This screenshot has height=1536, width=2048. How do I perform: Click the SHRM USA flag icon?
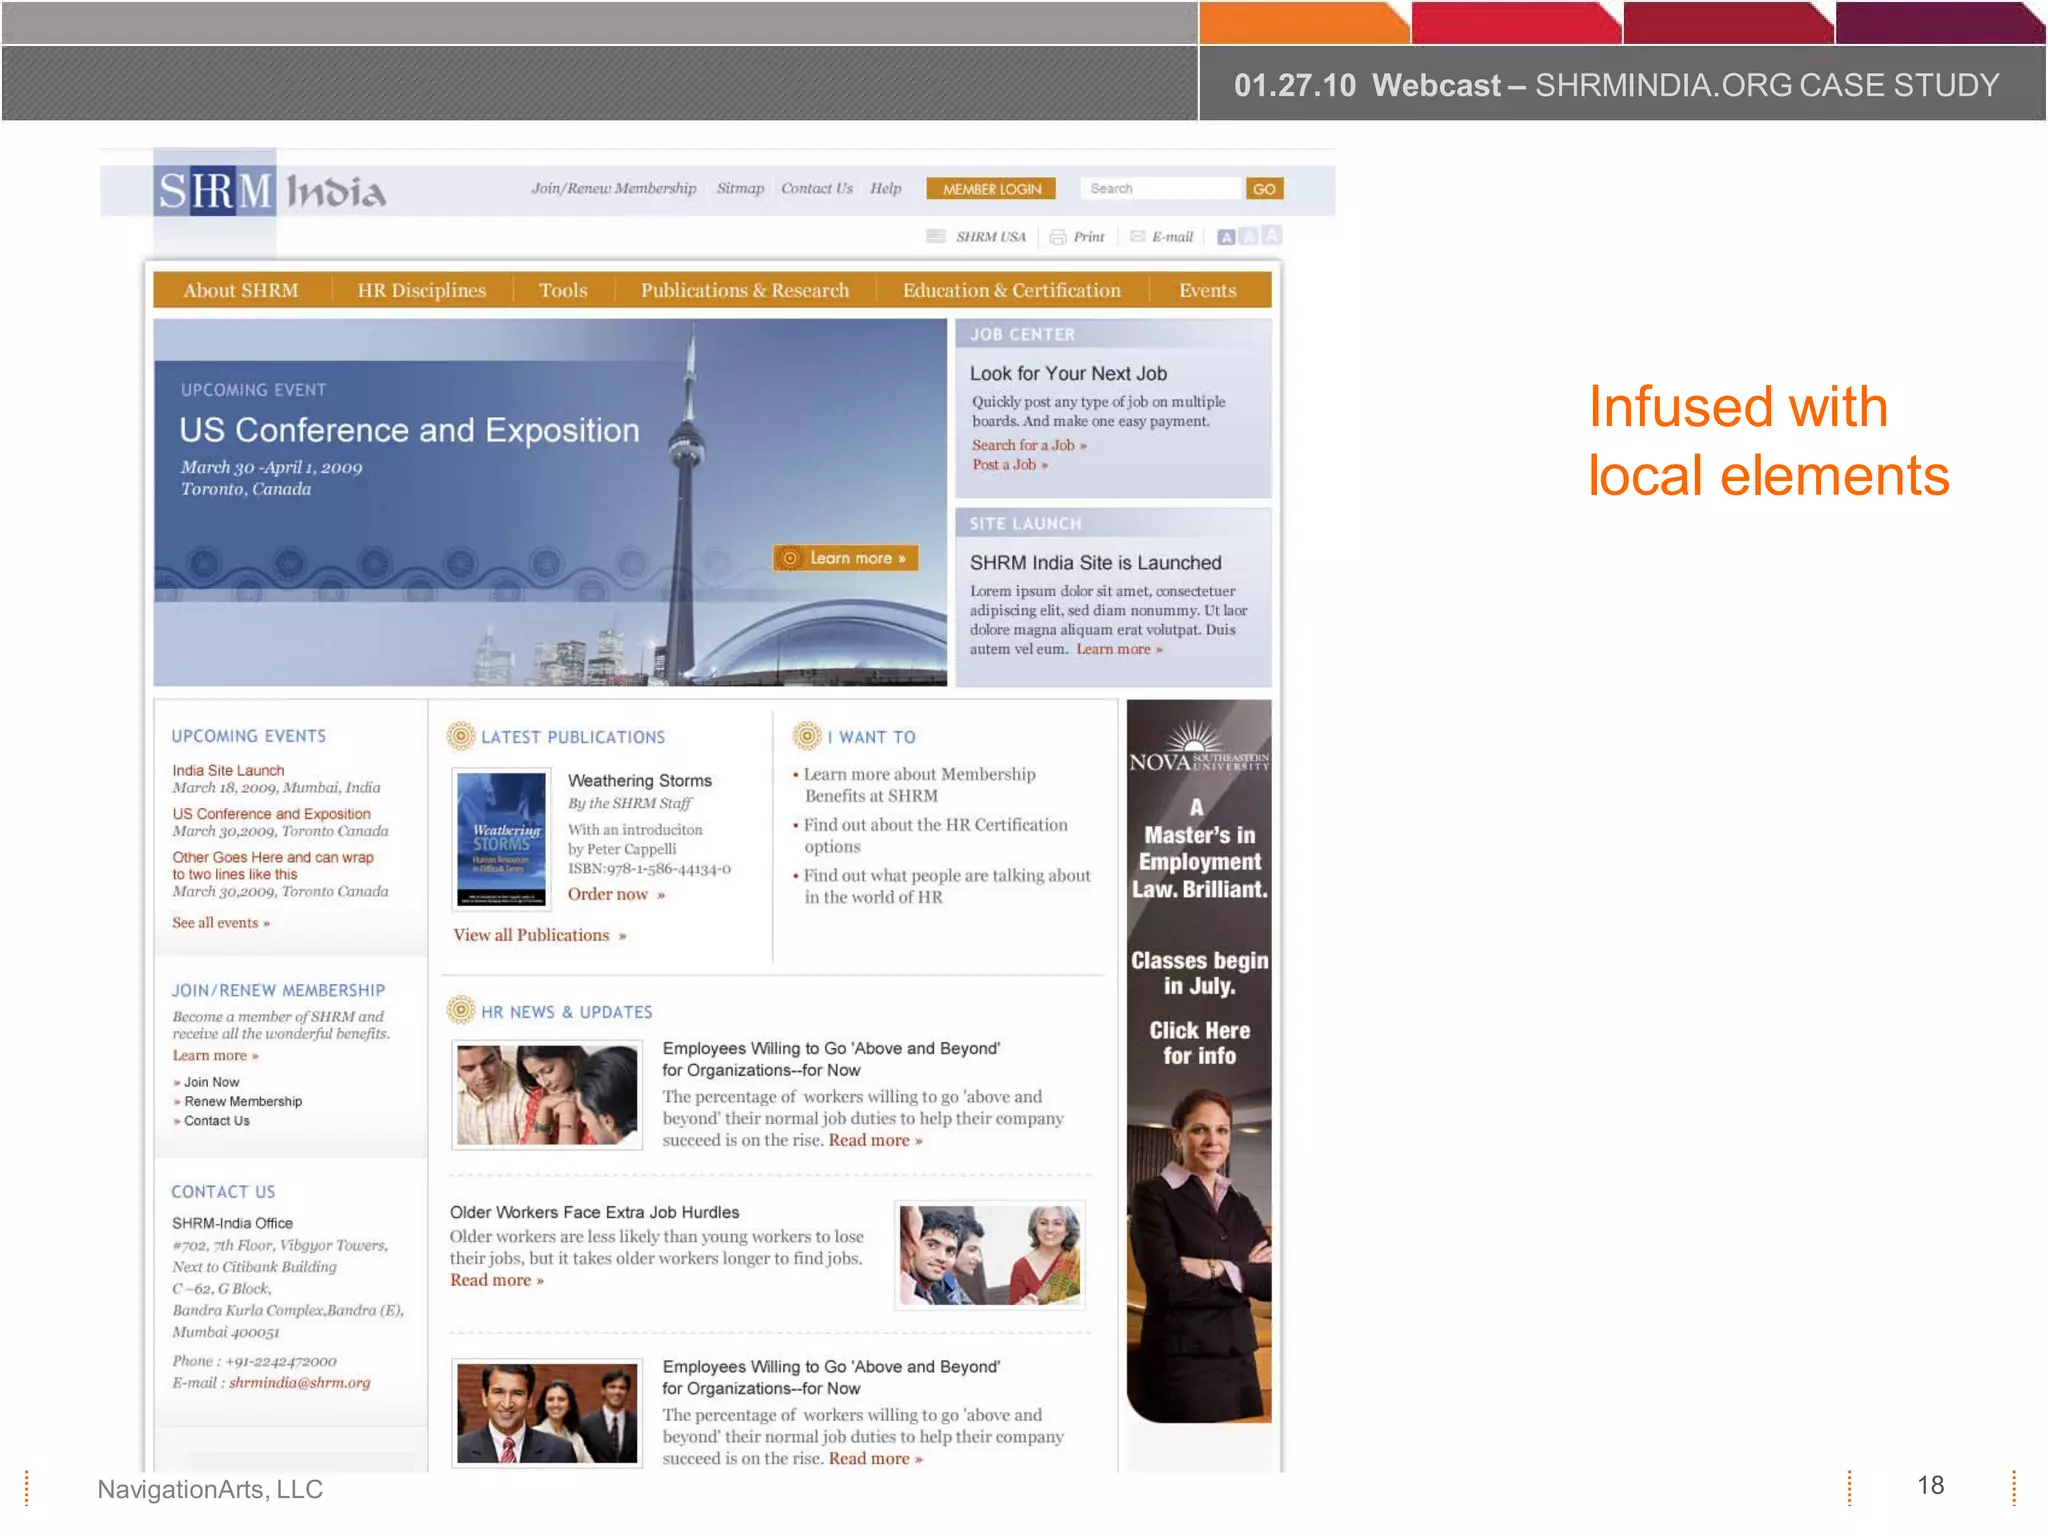pos(936,237)
